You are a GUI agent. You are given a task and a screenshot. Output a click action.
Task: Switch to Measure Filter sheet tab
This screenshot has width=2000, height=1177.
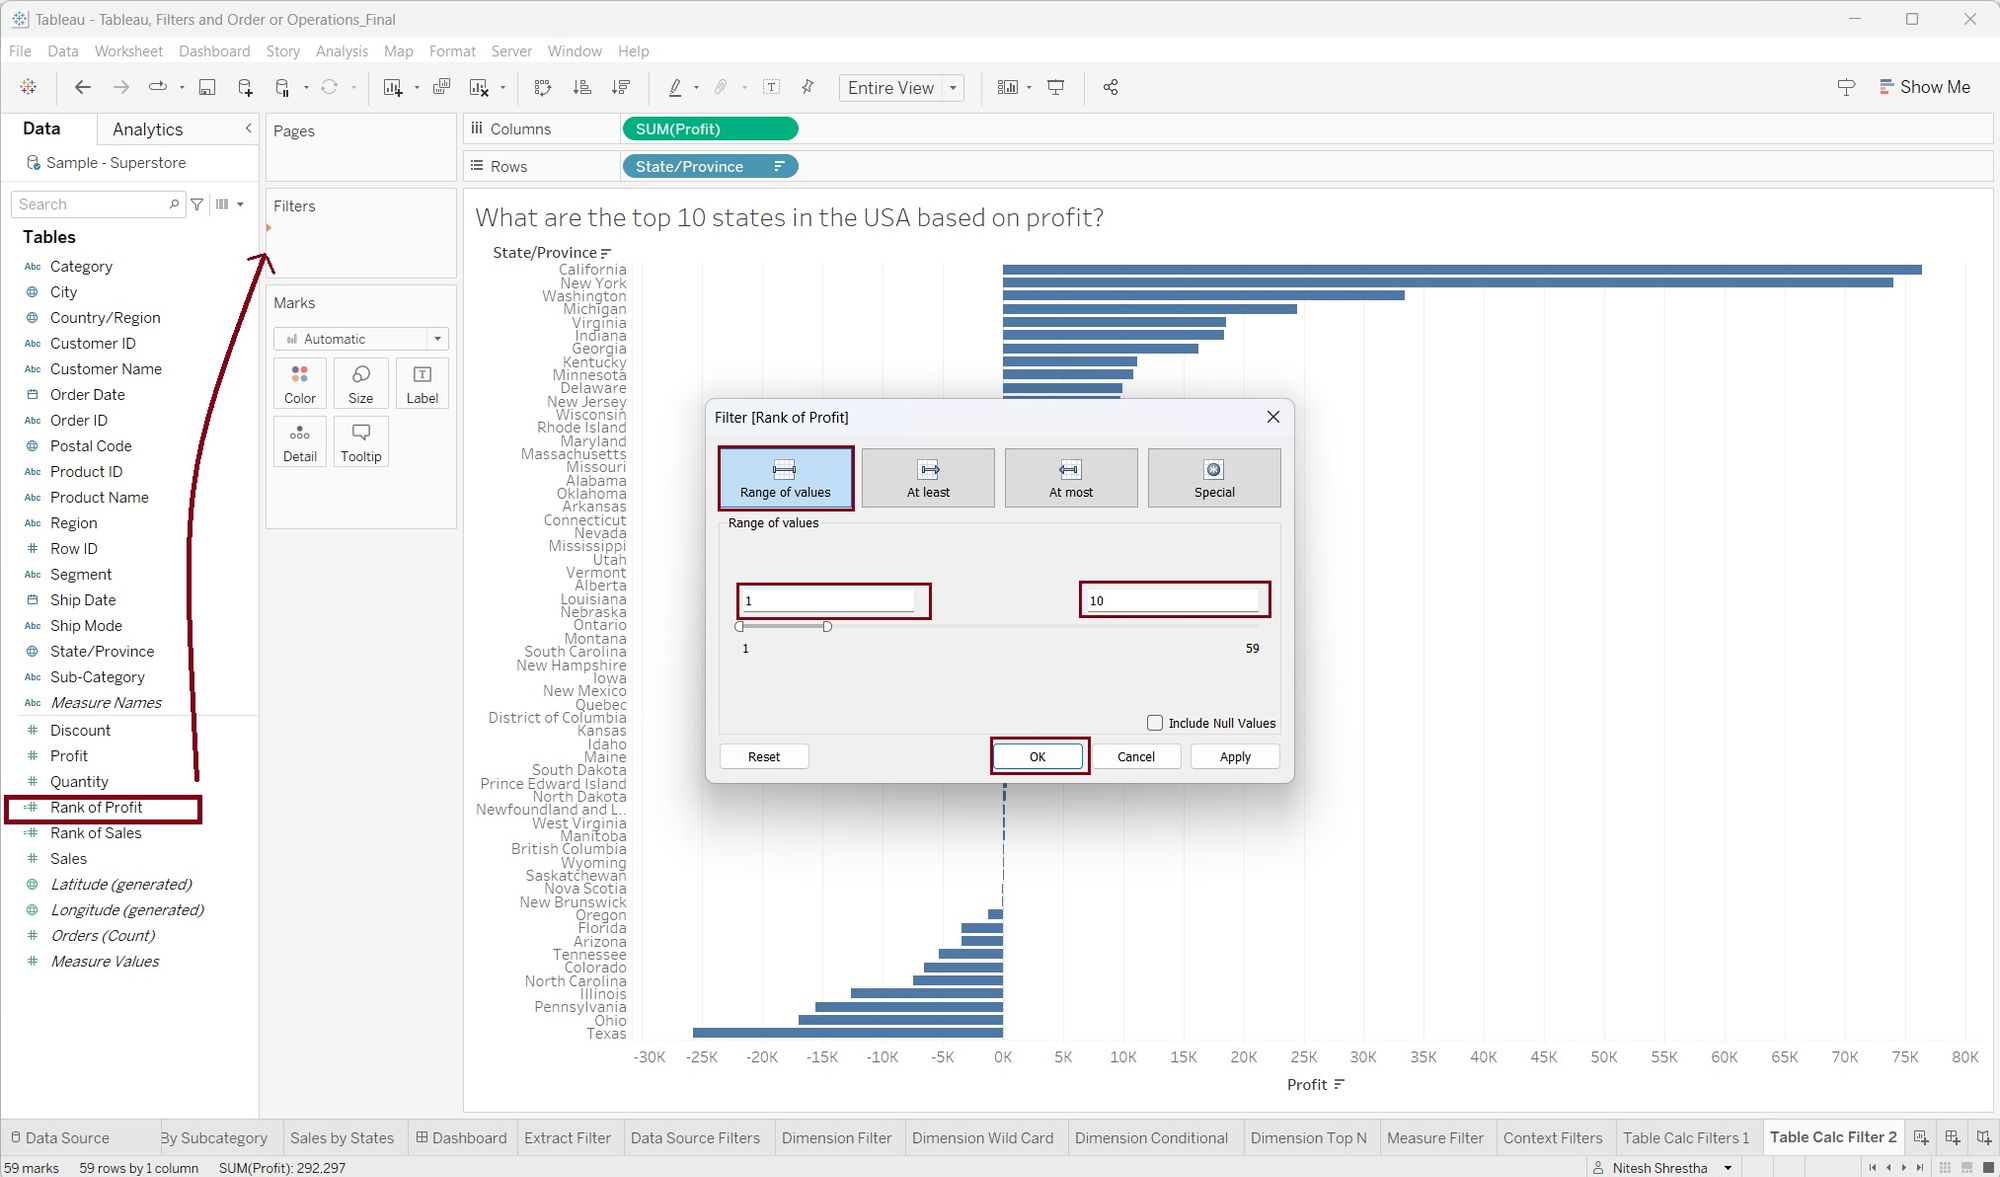[1435, 1138]
